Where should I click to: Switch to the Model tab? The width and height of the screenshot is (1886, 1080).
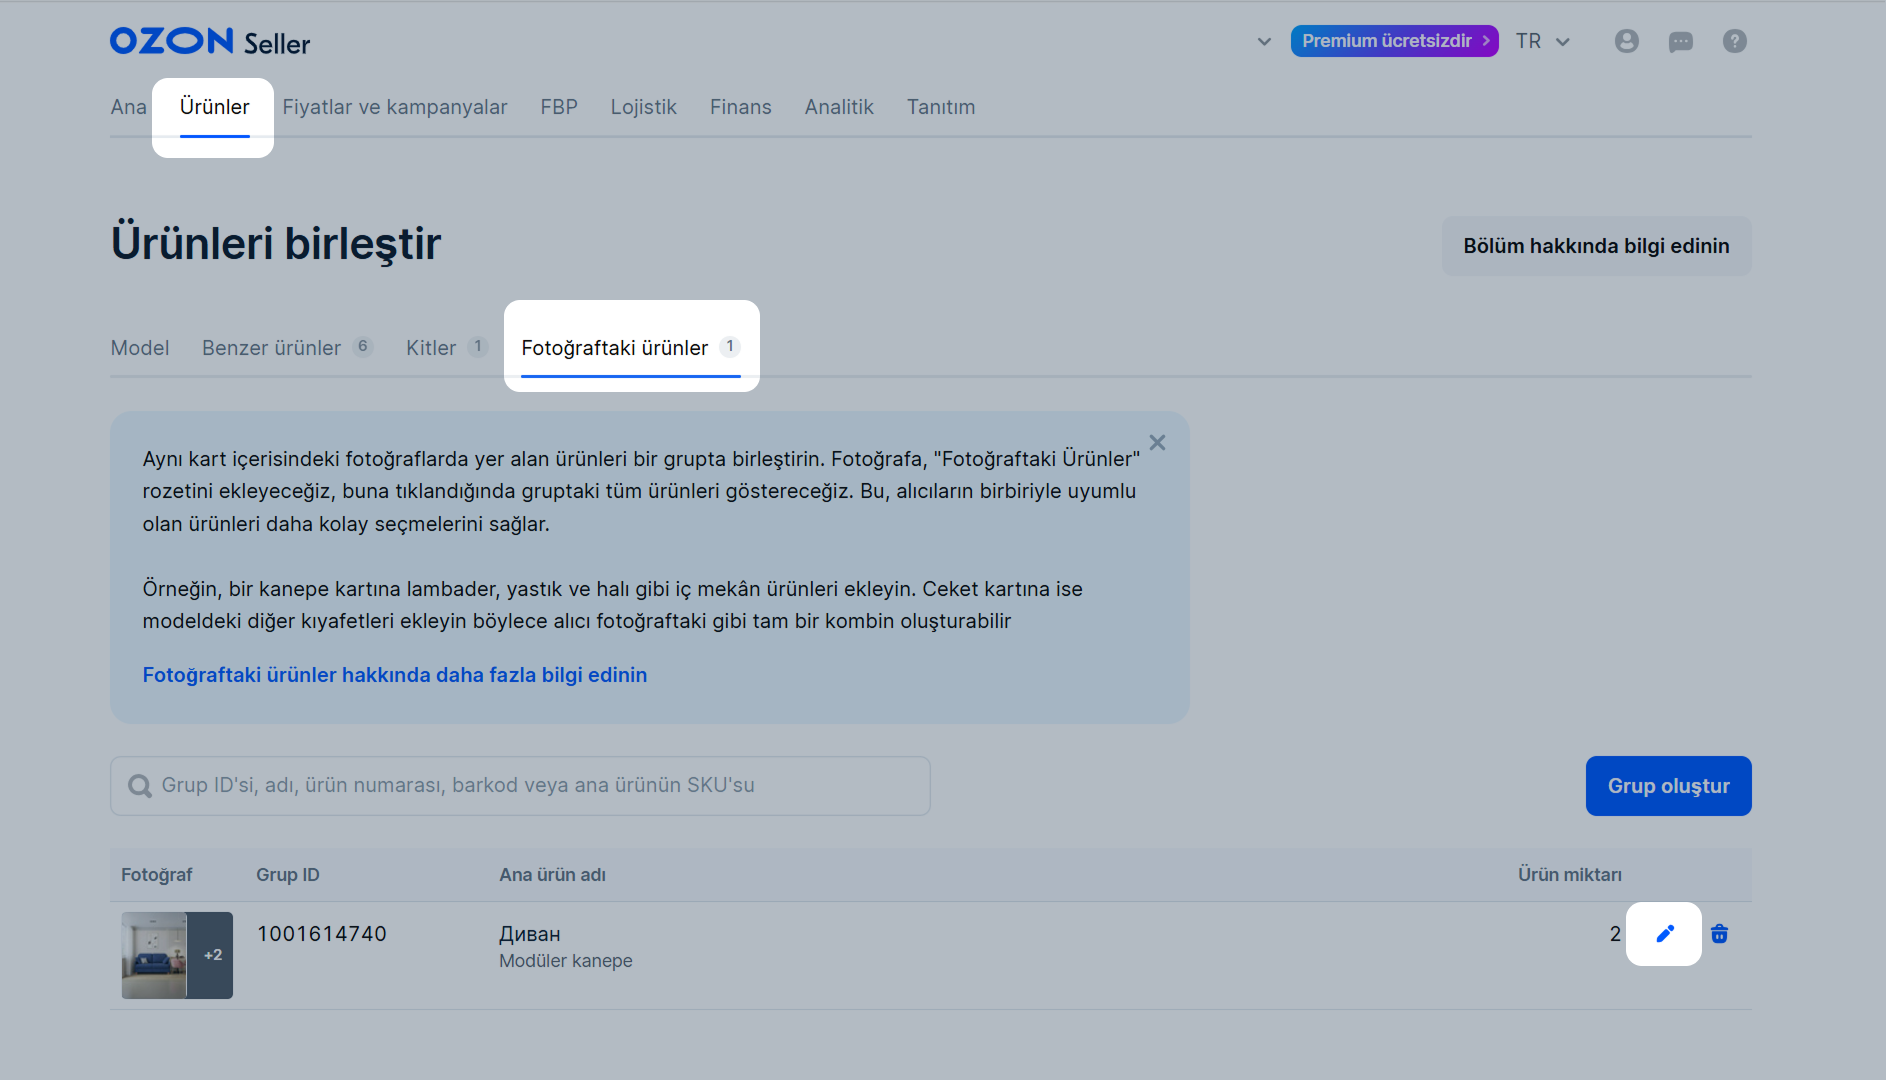click(140, 348)
